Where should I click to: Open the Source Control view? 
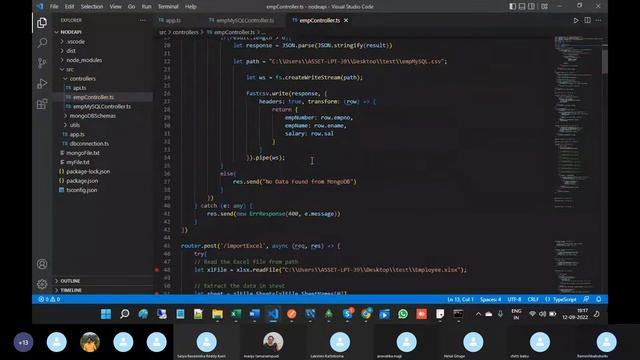(42, 63)
